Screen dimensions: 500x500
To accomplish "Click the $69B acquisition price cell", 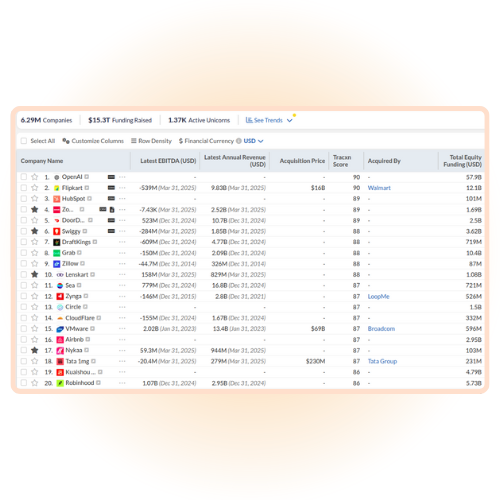I will (318, 329).
